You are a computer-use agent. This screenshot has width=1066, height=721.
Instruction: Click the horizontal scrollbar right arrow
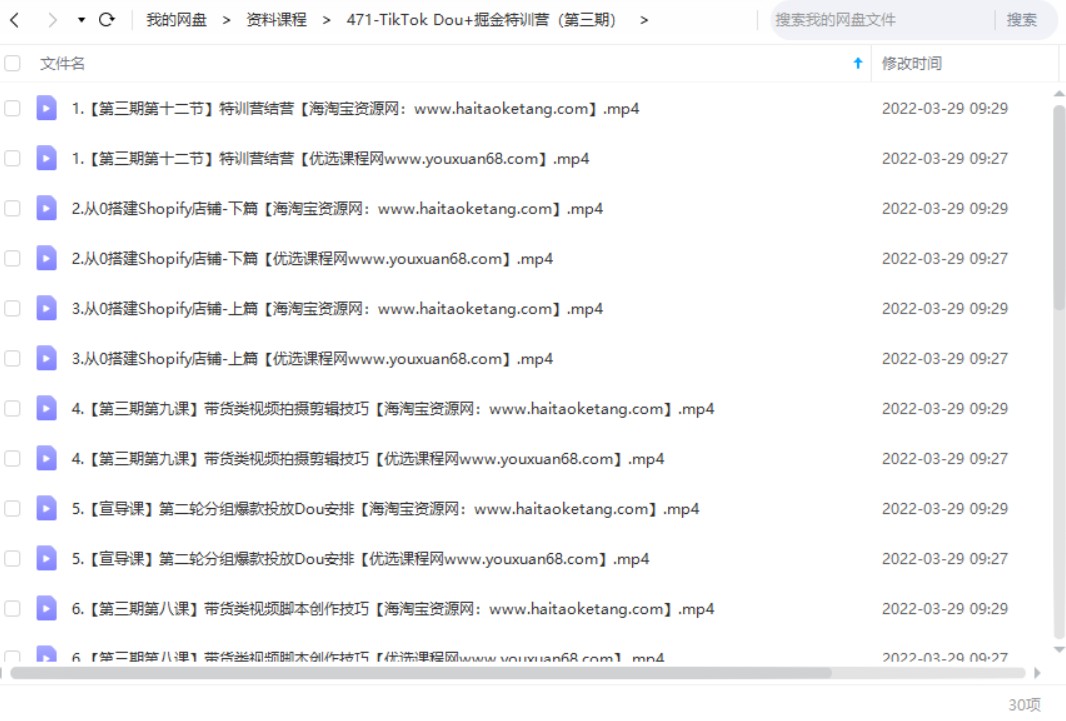point(1037,673)
